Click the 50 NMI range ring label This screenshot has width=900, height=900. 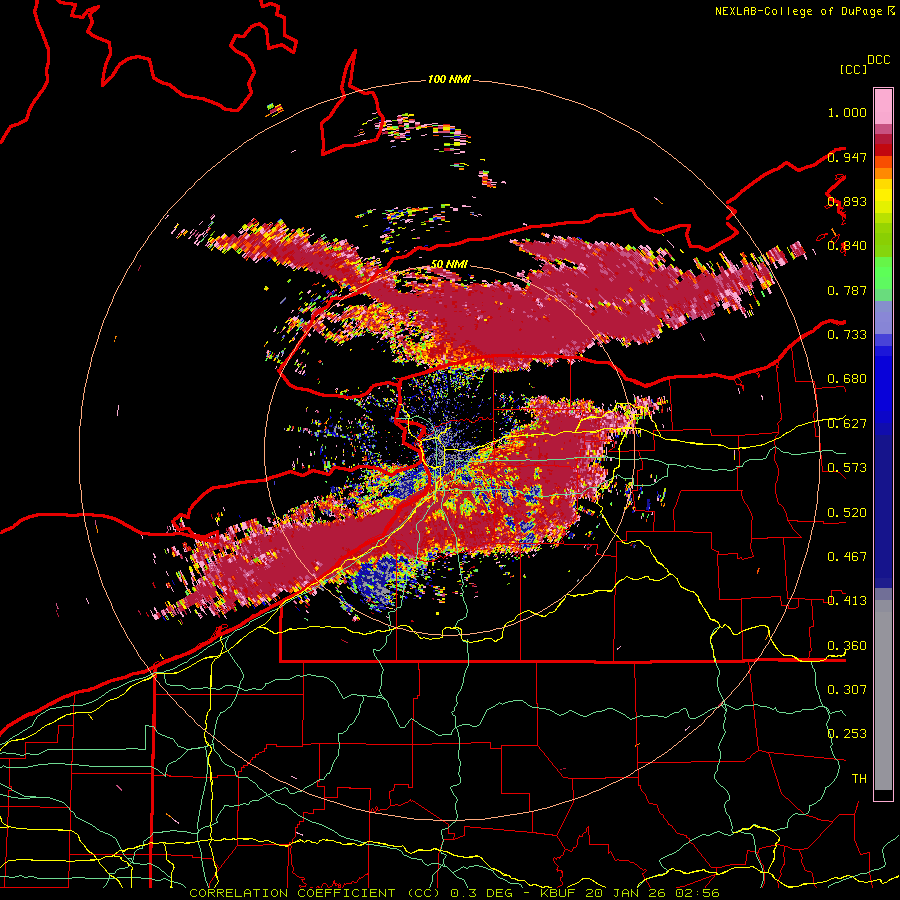pos(449,265)
